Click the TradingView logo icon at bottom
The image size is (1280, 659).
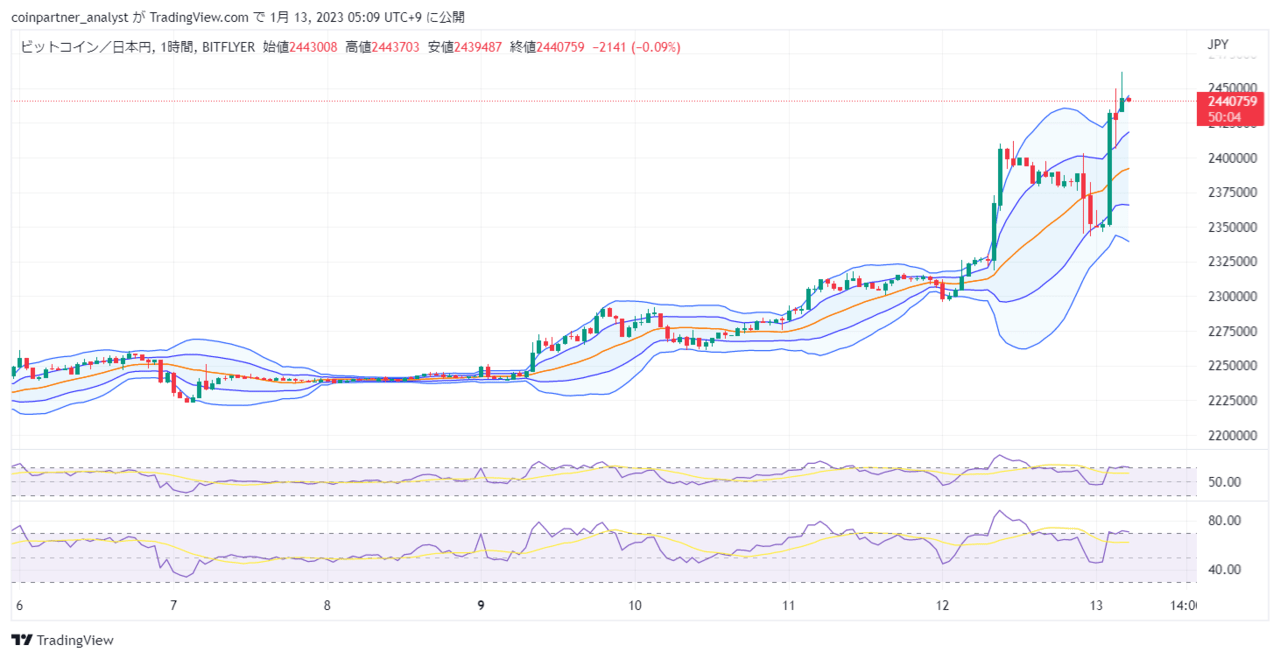(x=21, y=640)
